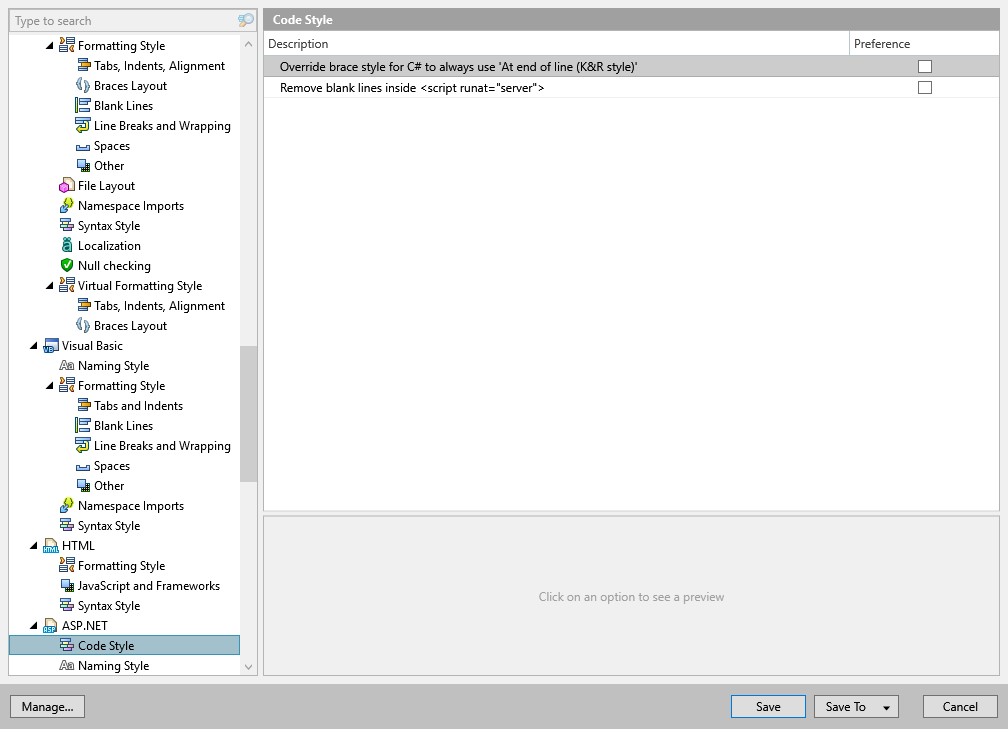The height and width of the screenshot is (729, 1008).
Task: Open the Localization settings page
Action: [109, 246]
